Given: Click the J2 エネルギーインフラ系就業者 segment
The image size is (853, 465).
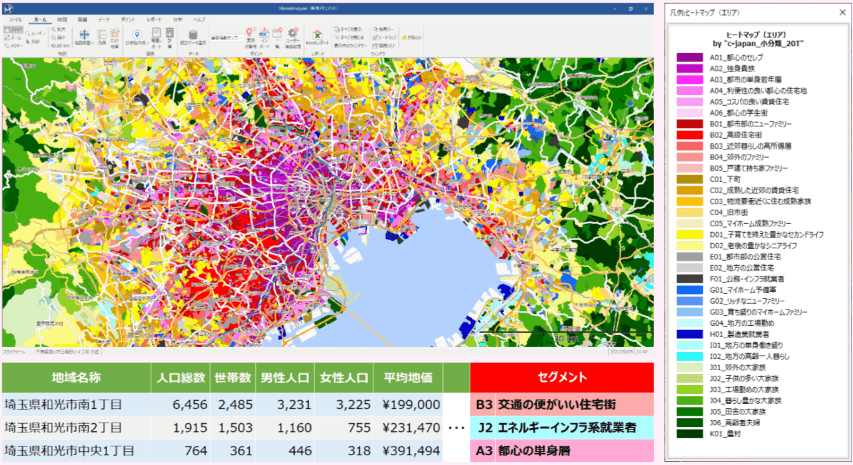Looking at the screenshot, I should [562, 427].
